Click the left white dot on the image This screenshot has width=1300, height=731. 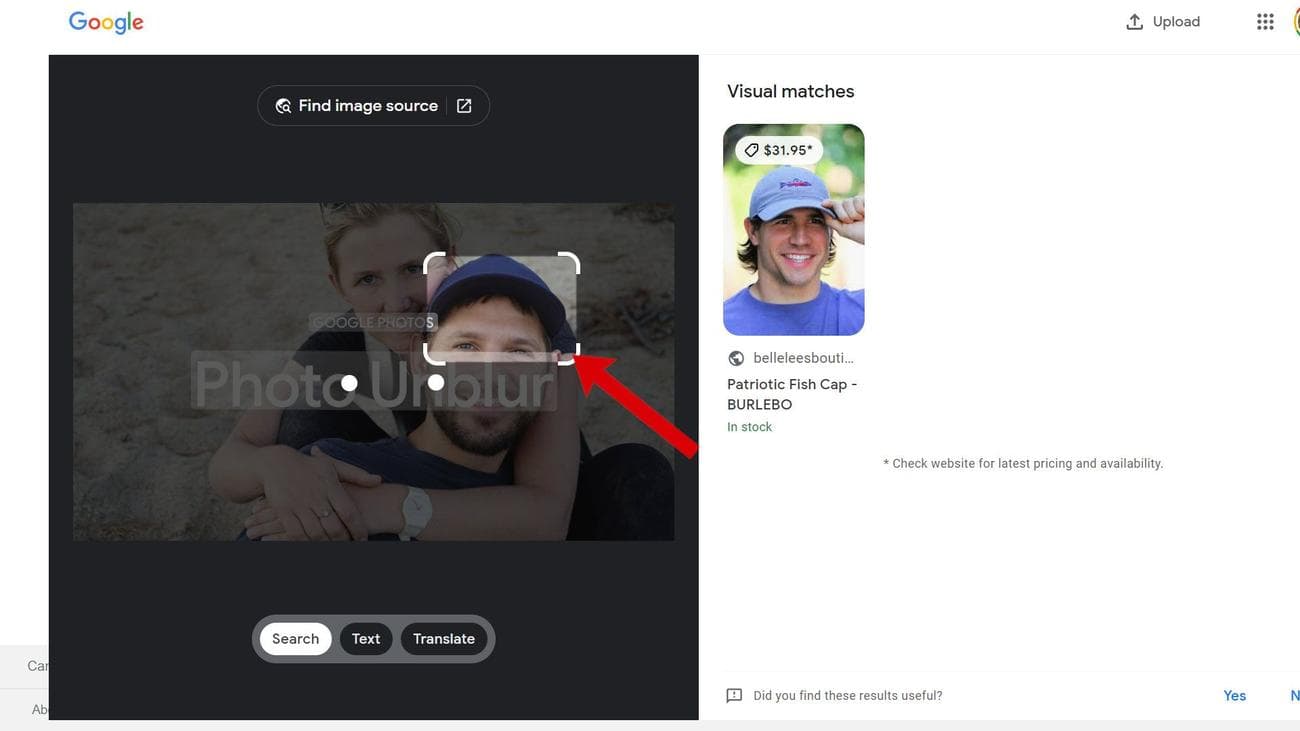pos(349,383)
